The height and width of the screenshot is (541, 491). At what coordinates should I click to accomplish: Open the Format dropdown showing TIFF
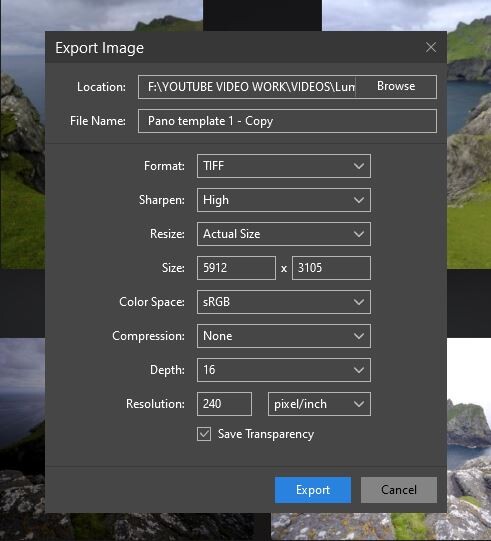coord(284,166)
